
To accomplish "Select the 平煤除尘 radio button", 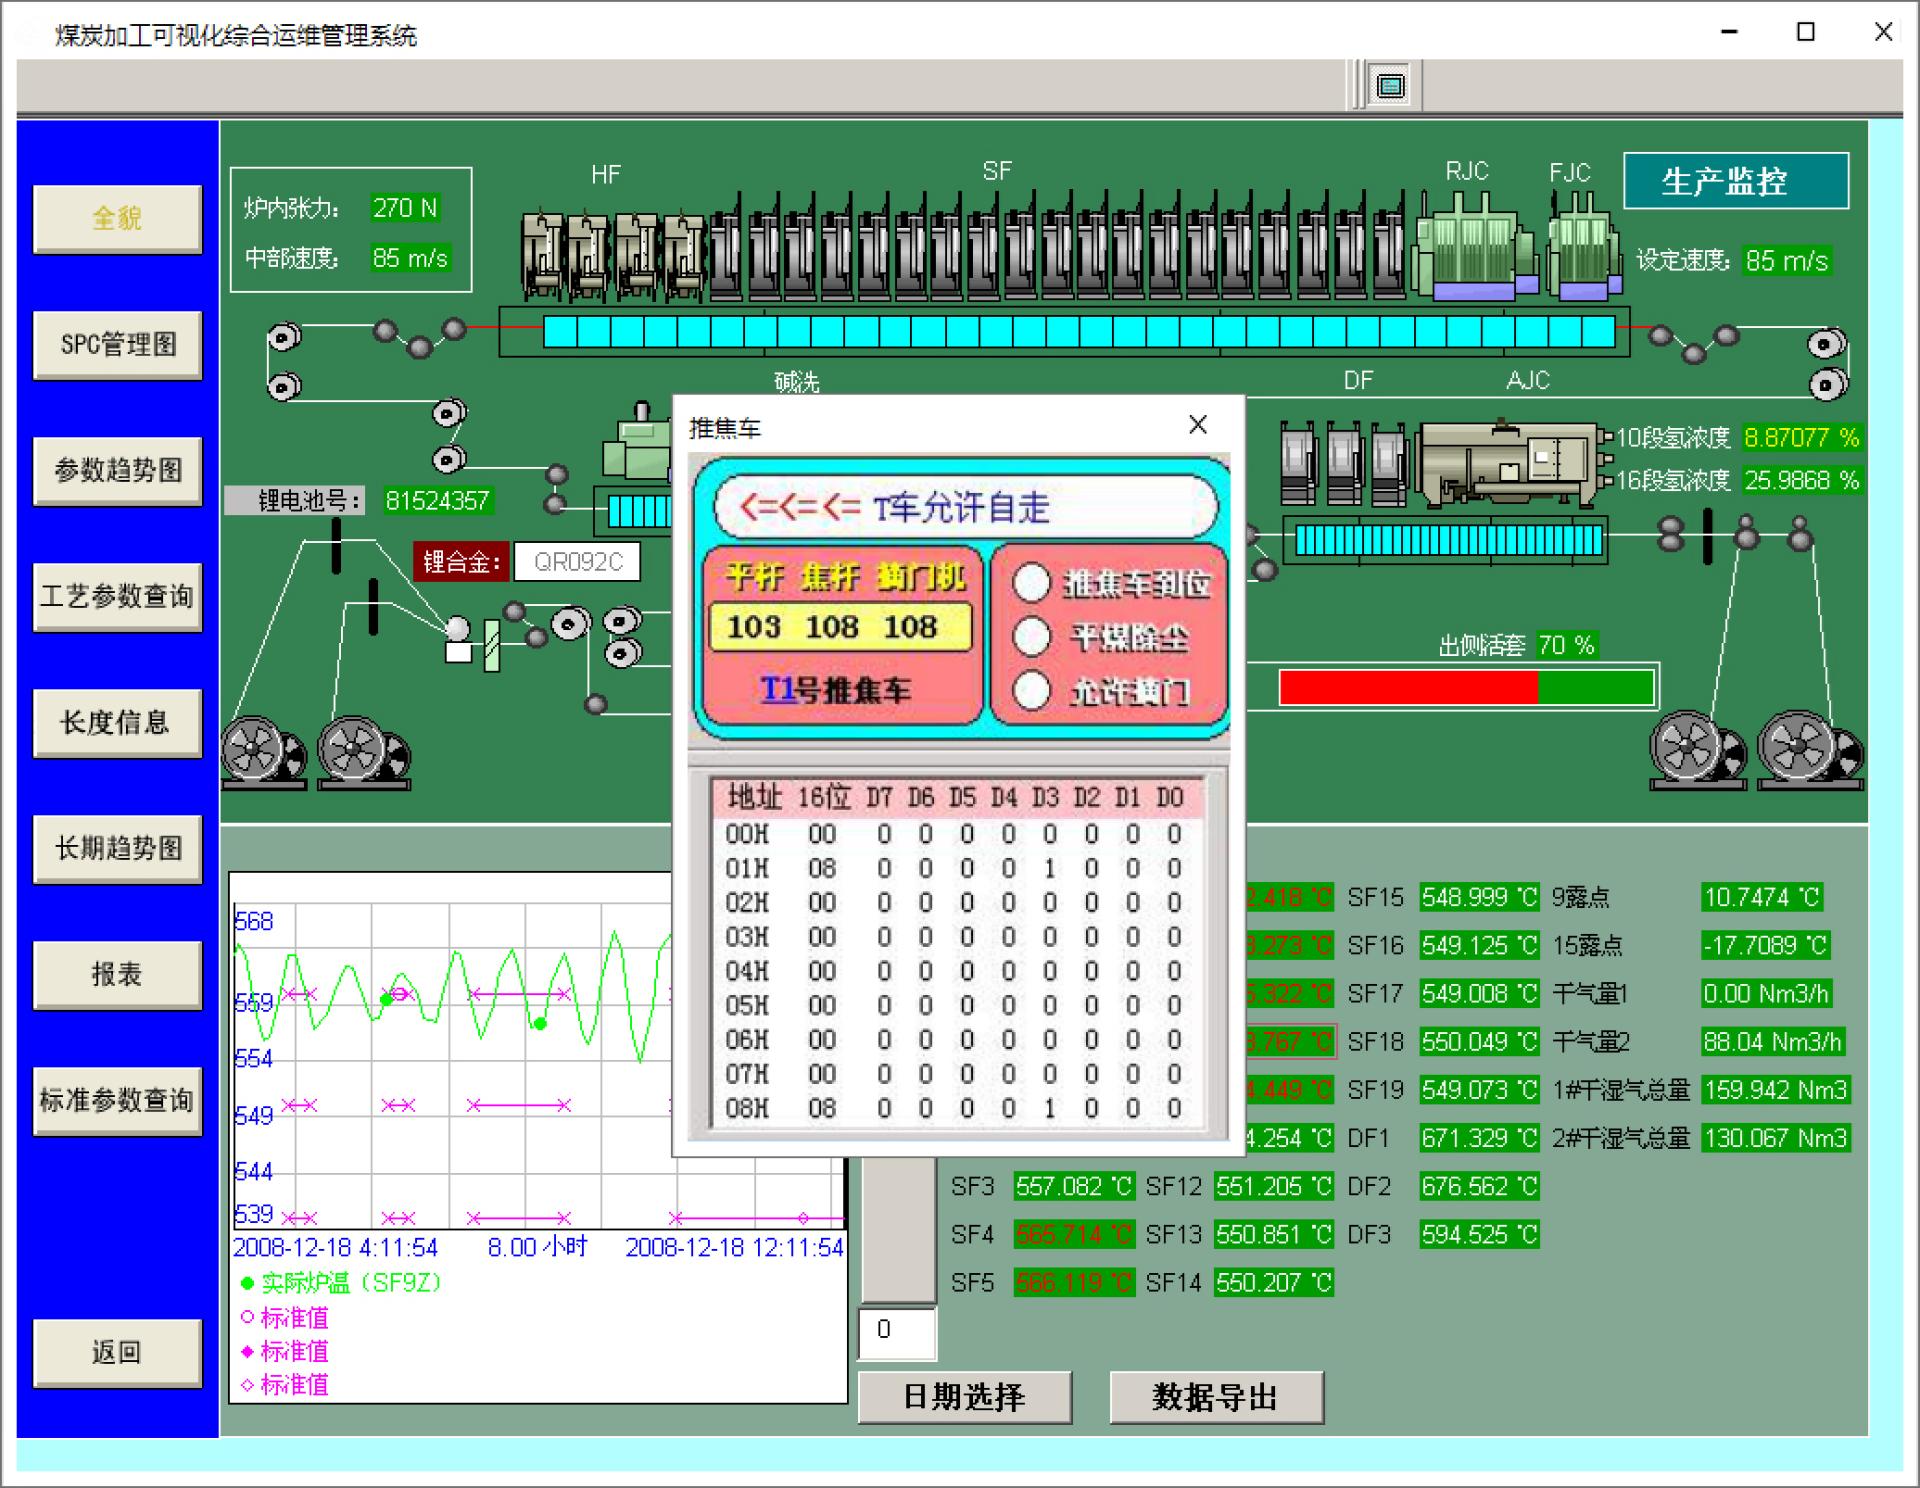I will (x=1031, y=636).
